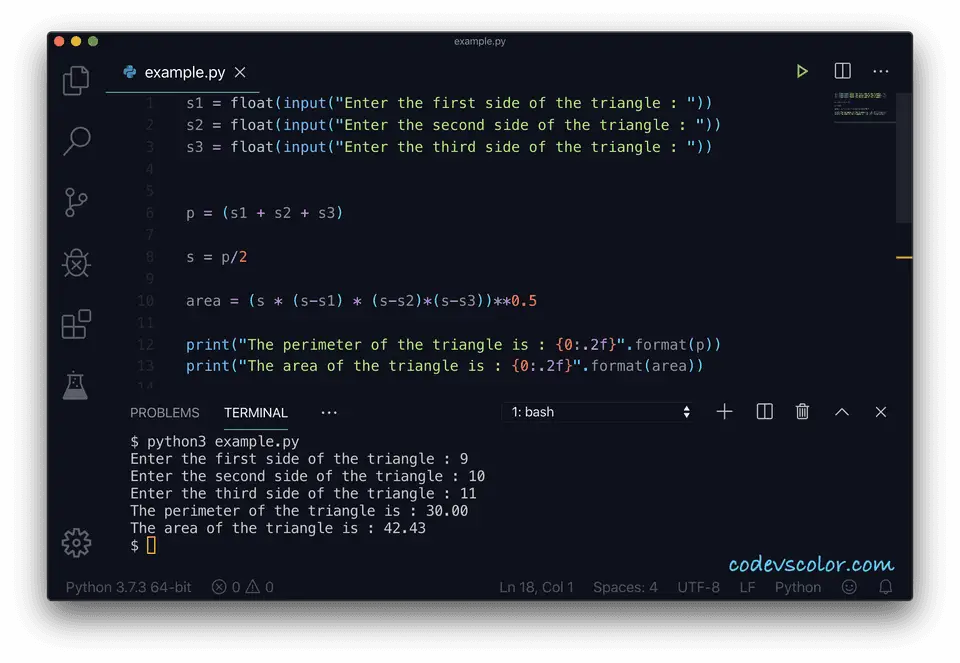Viewport: 960px width, 663px height.
Task: Split the editor to the right
Action: [x=842, y=71]
